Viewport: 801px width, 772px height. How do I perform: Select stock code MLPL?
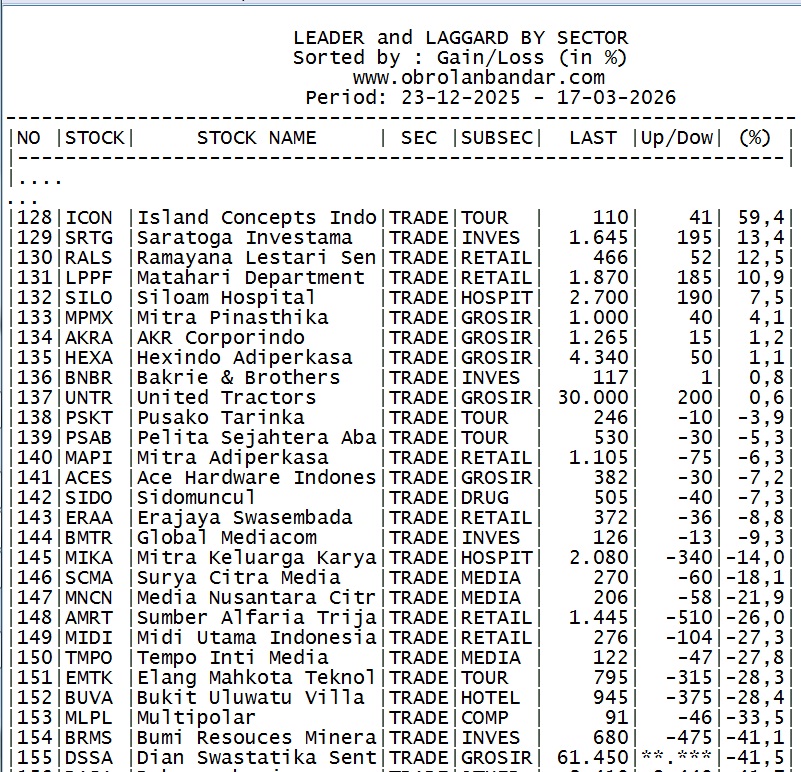88,717
